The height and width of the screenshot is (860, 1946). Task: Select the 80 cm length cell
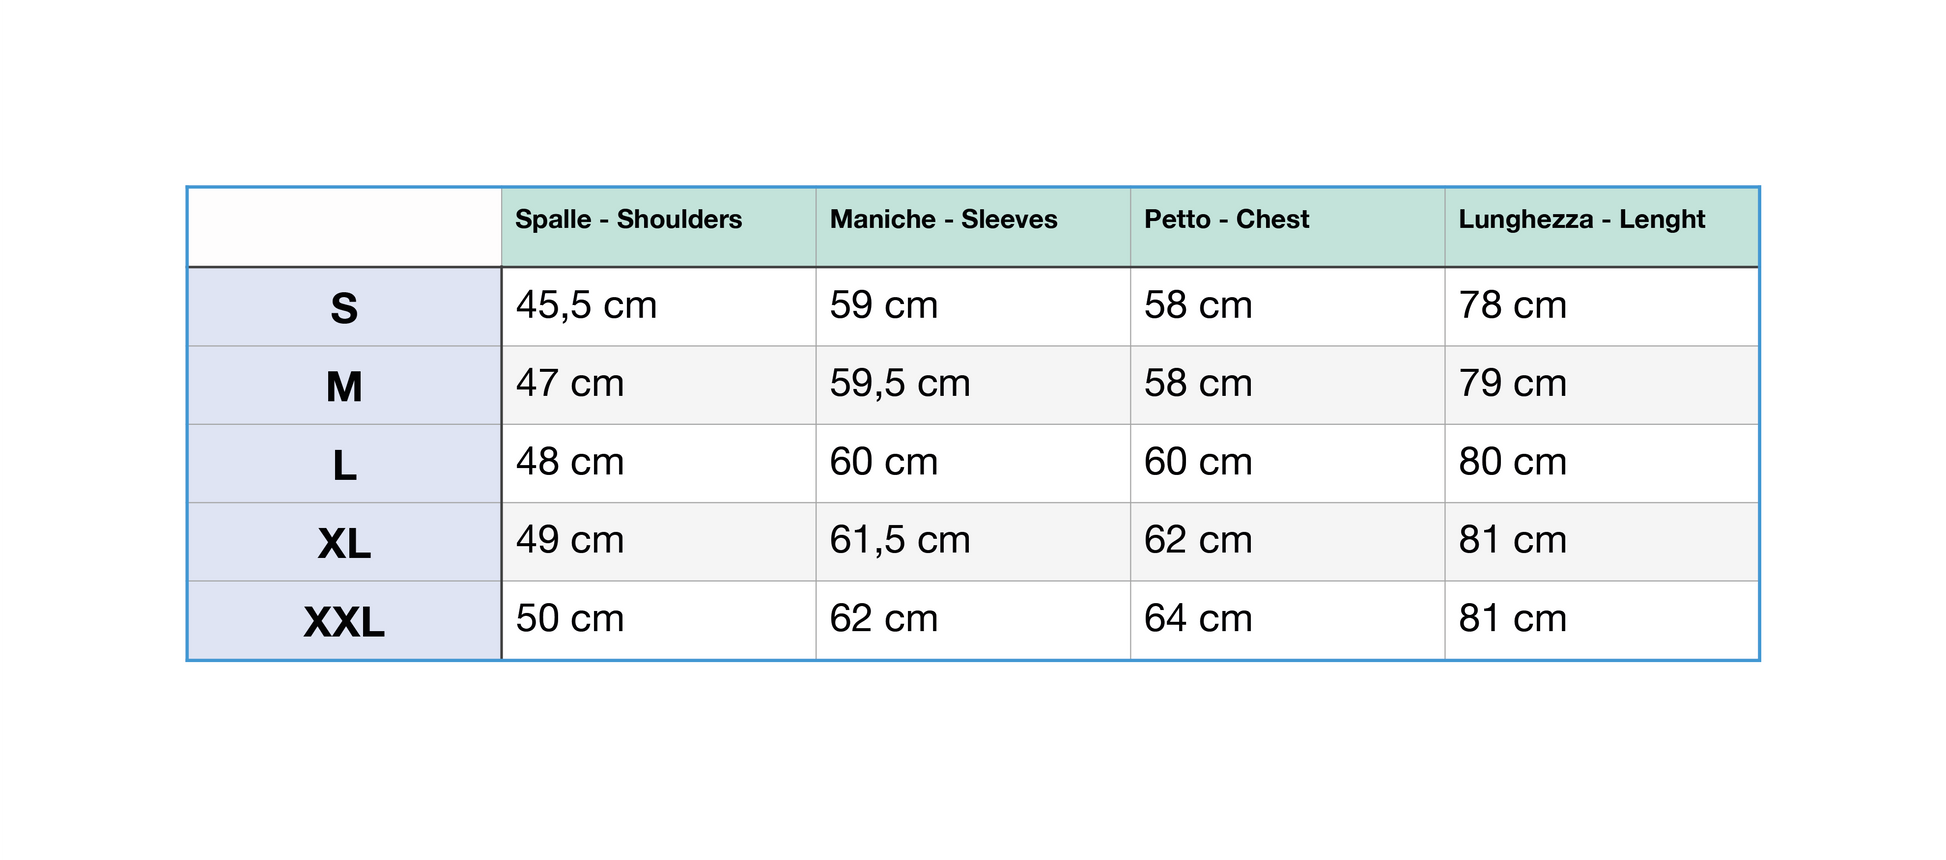click(x=1512, y=463)
